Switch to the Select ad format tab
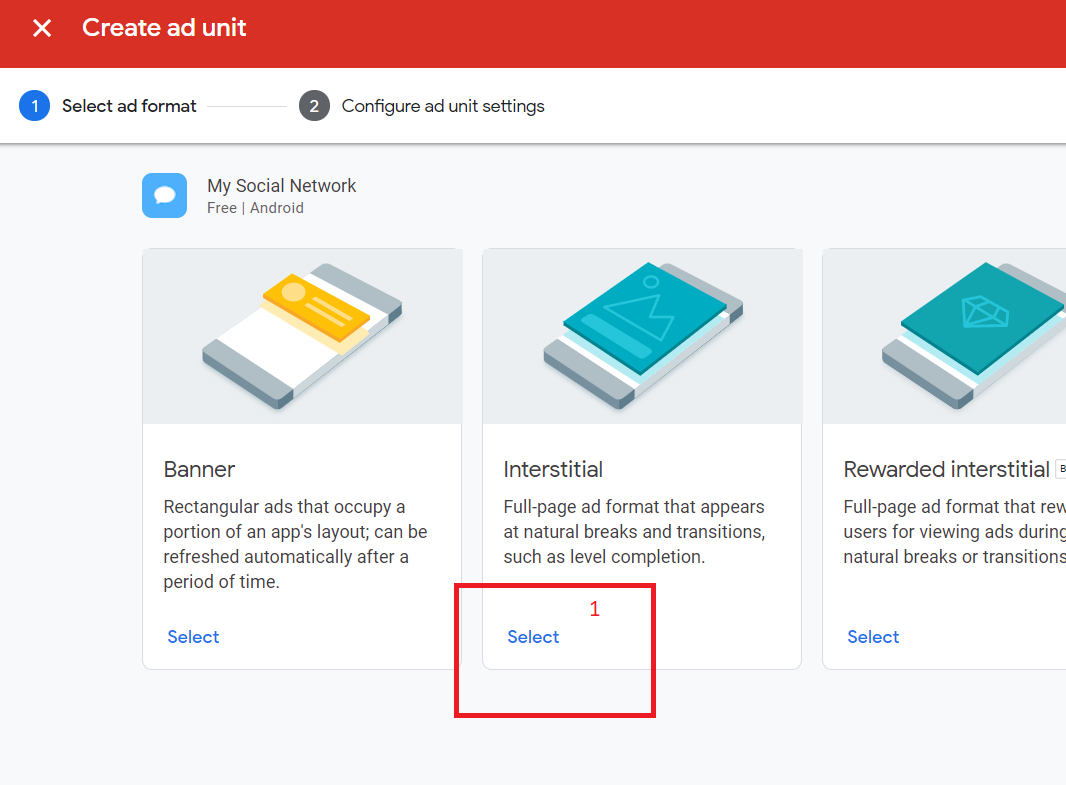The image size is (1066, 785). point(129,105)
